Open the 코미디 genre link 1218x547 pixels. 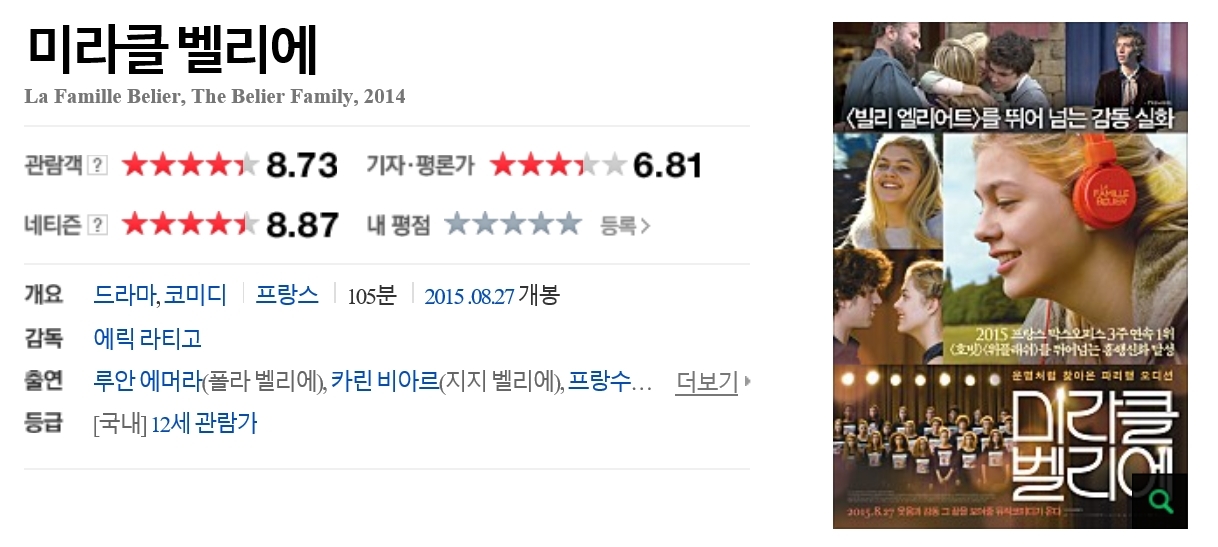pos(196,295)
